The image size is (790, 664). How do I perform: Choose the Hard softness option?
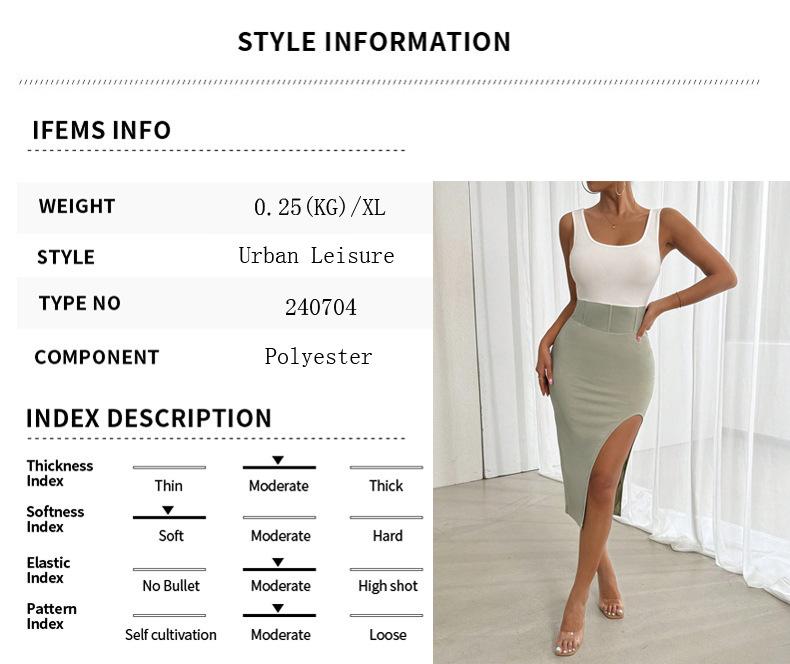(387, 536)
